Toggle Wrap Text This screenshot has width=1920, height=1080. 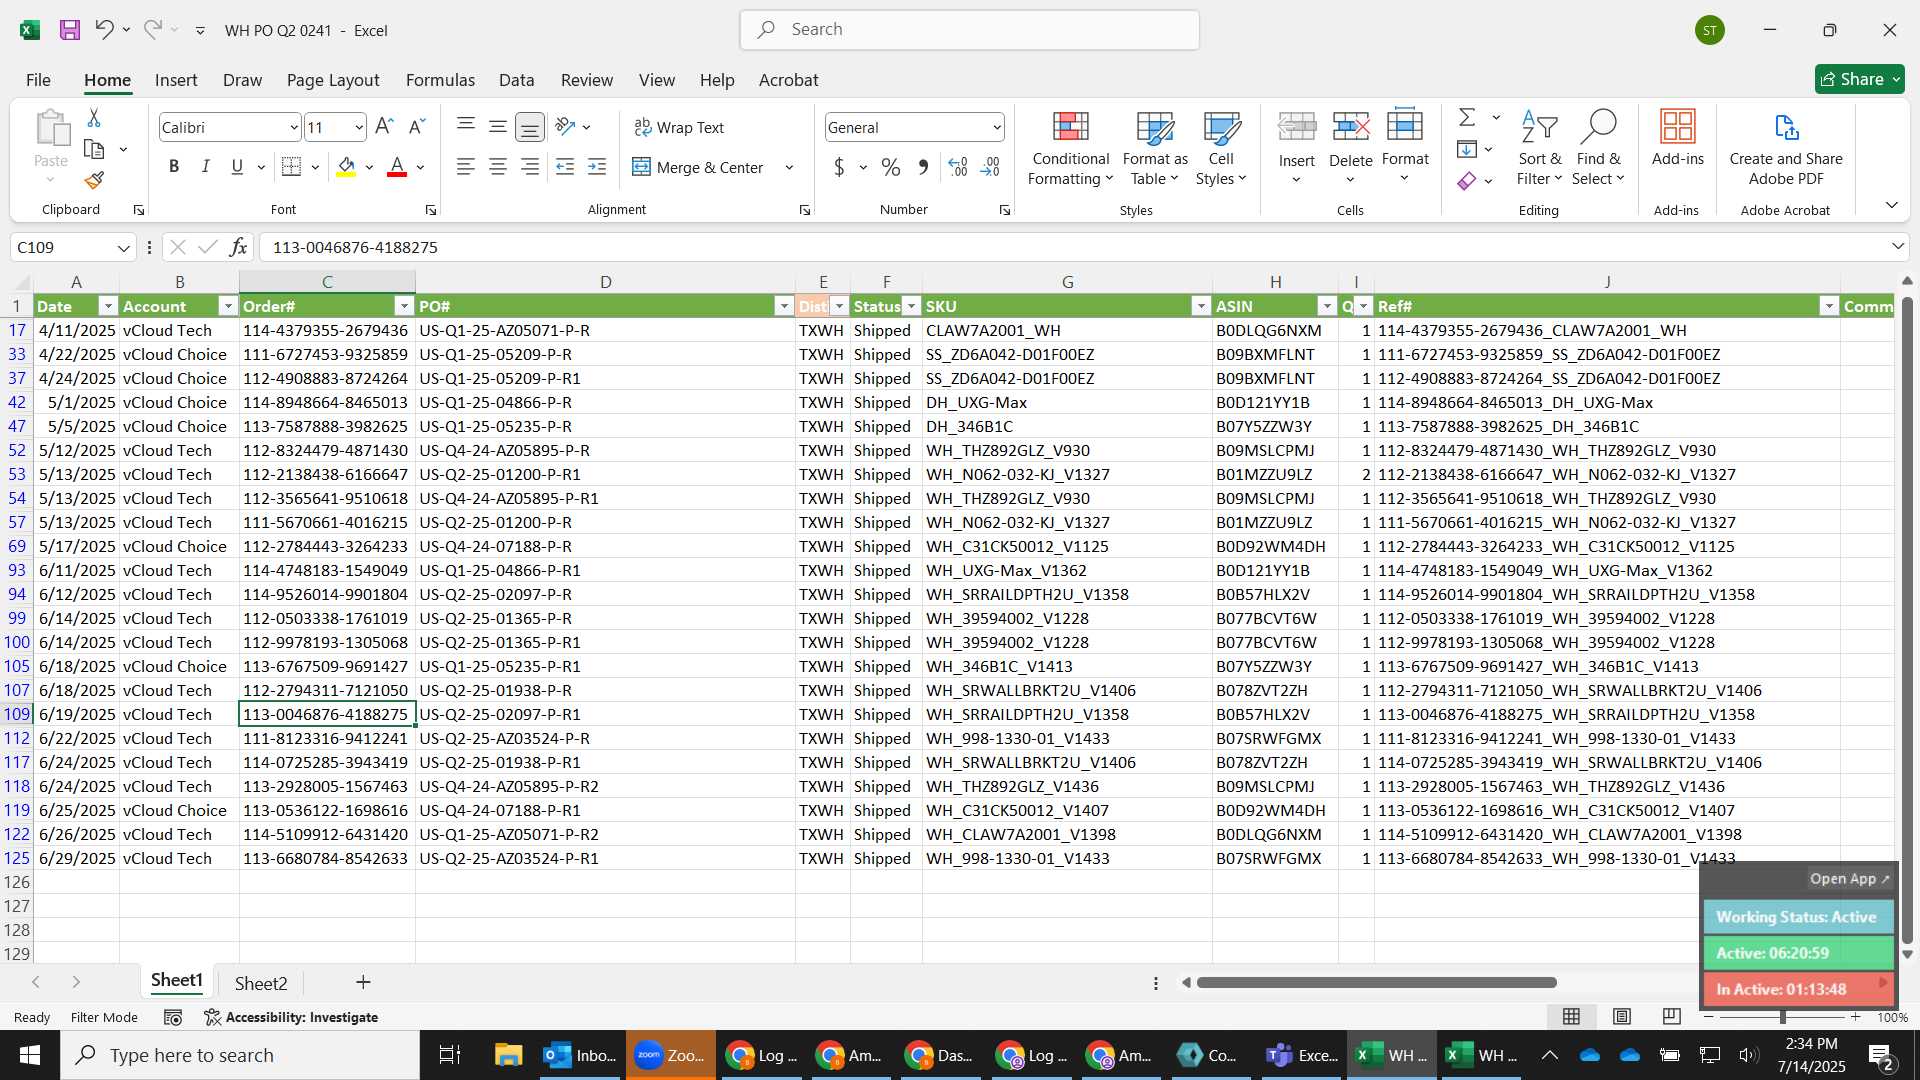tap(679, 127)
